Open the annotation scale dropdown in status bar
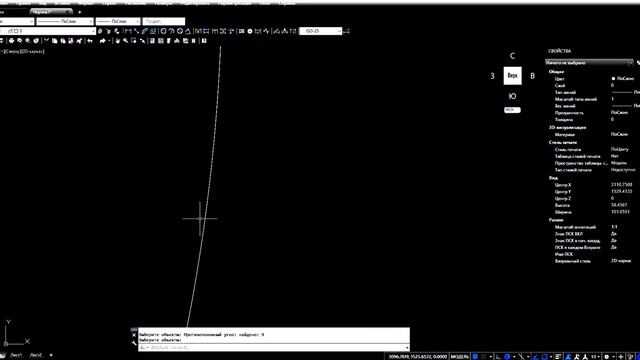 click(x=596, y=356)
